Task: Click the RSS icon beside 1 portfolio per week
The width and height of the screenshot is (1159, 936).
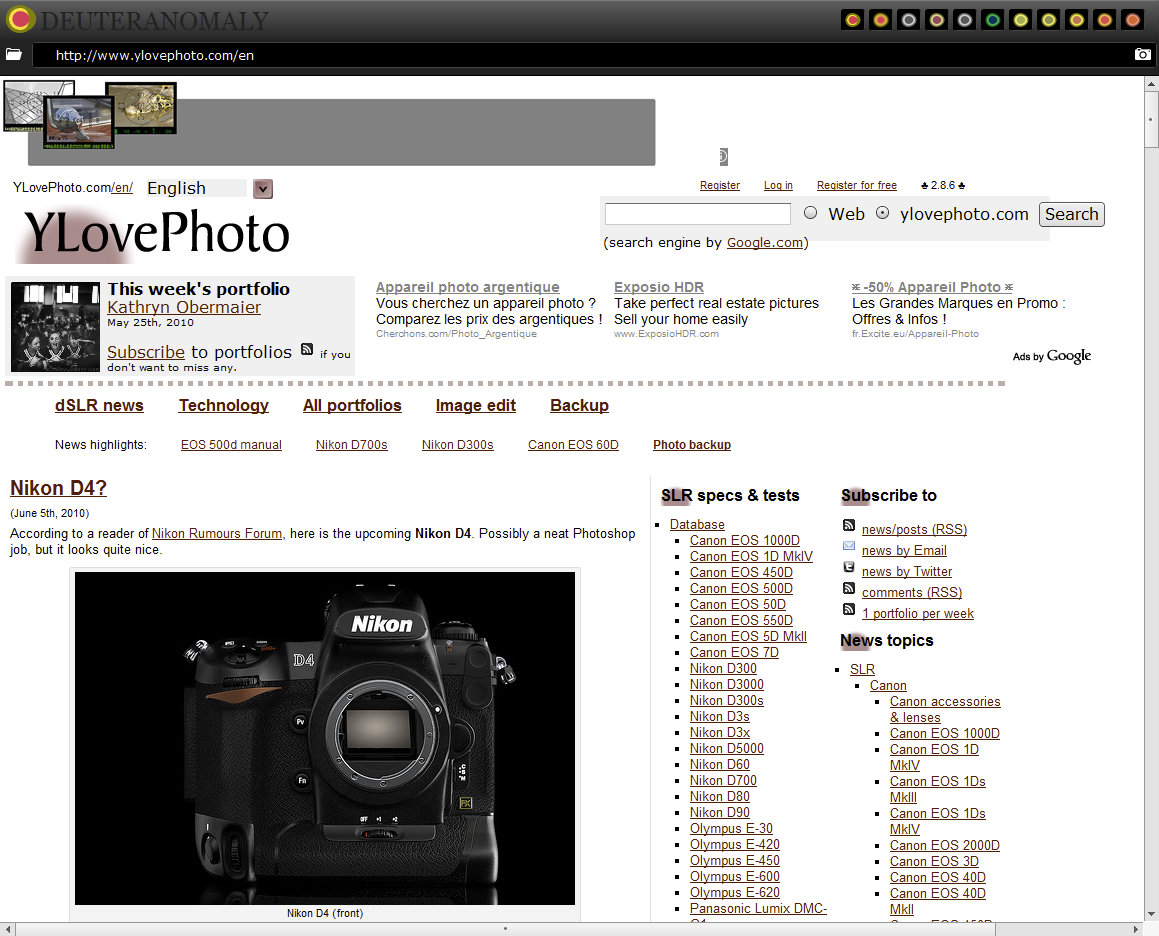Action: [849, 609]
